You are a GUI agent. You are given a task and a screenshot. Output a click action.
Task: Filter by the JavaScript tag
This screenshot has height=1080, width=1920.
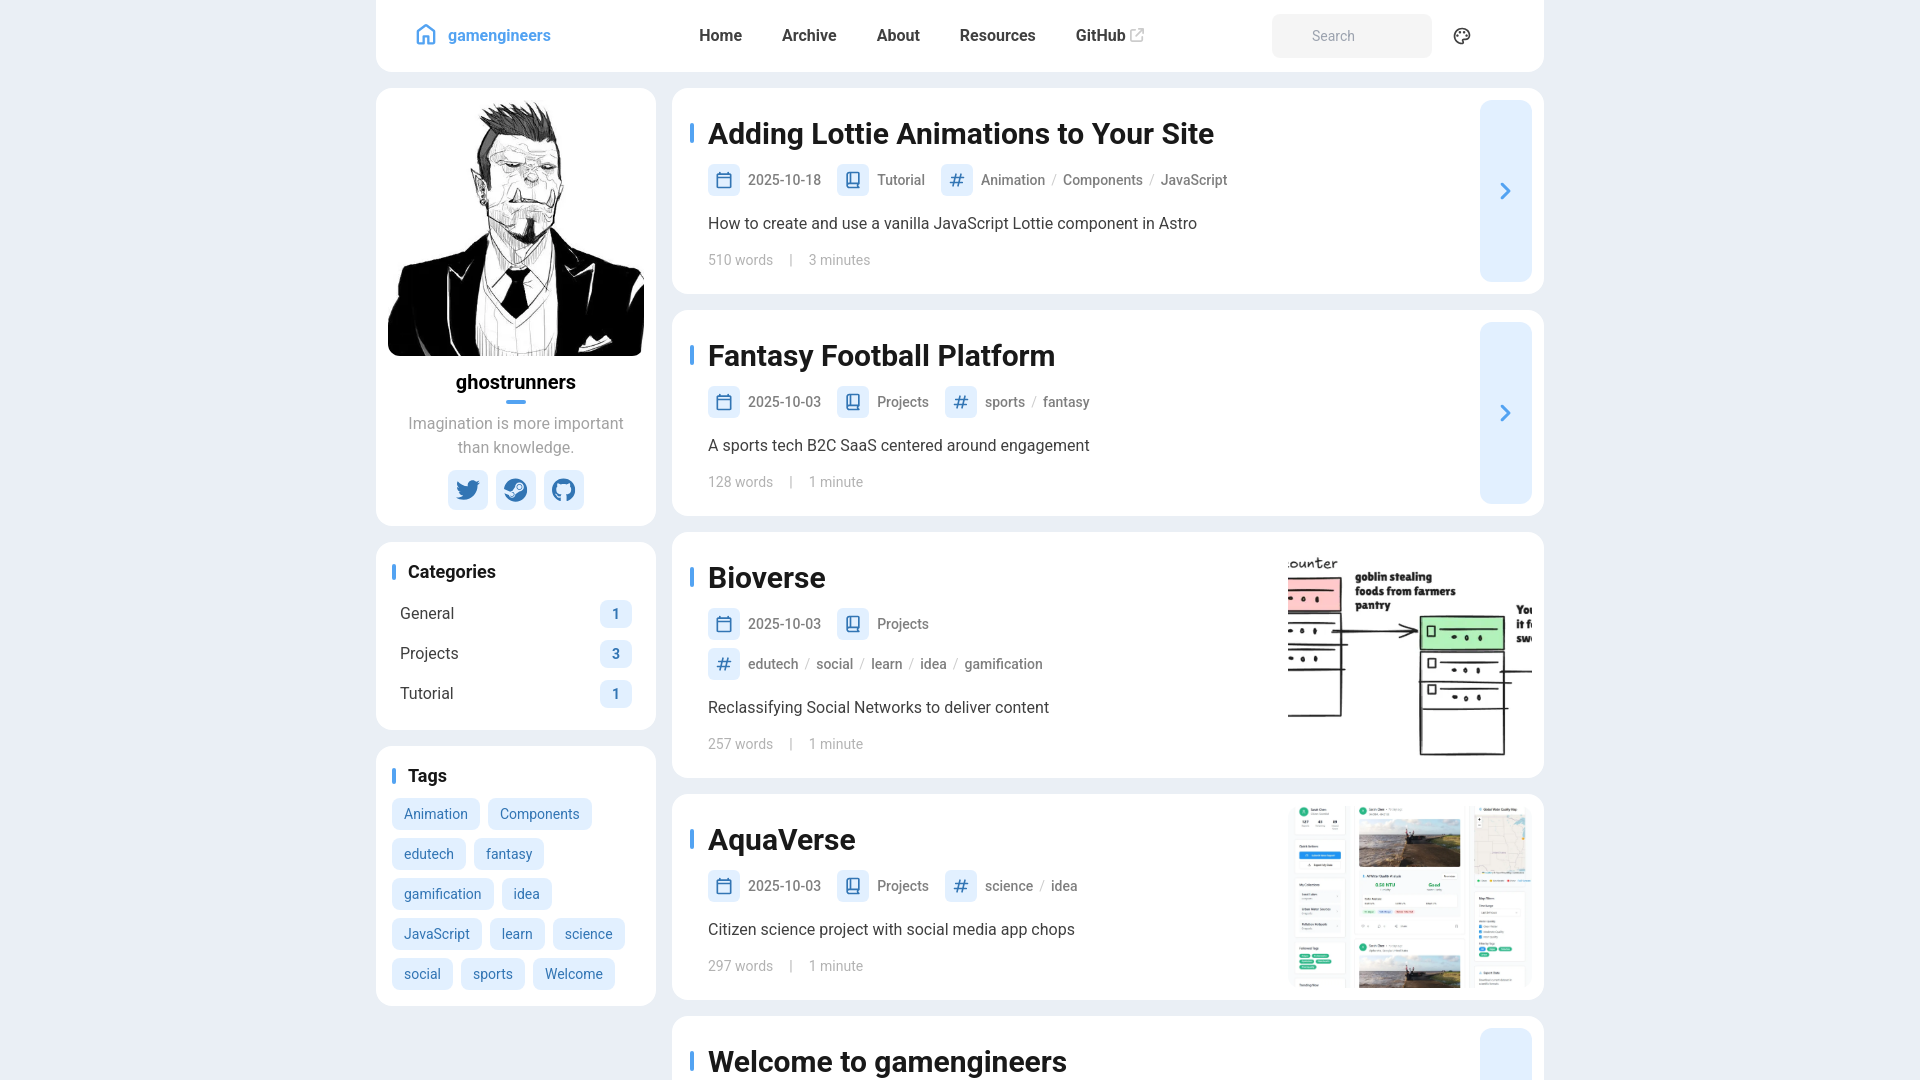point(436,934)
